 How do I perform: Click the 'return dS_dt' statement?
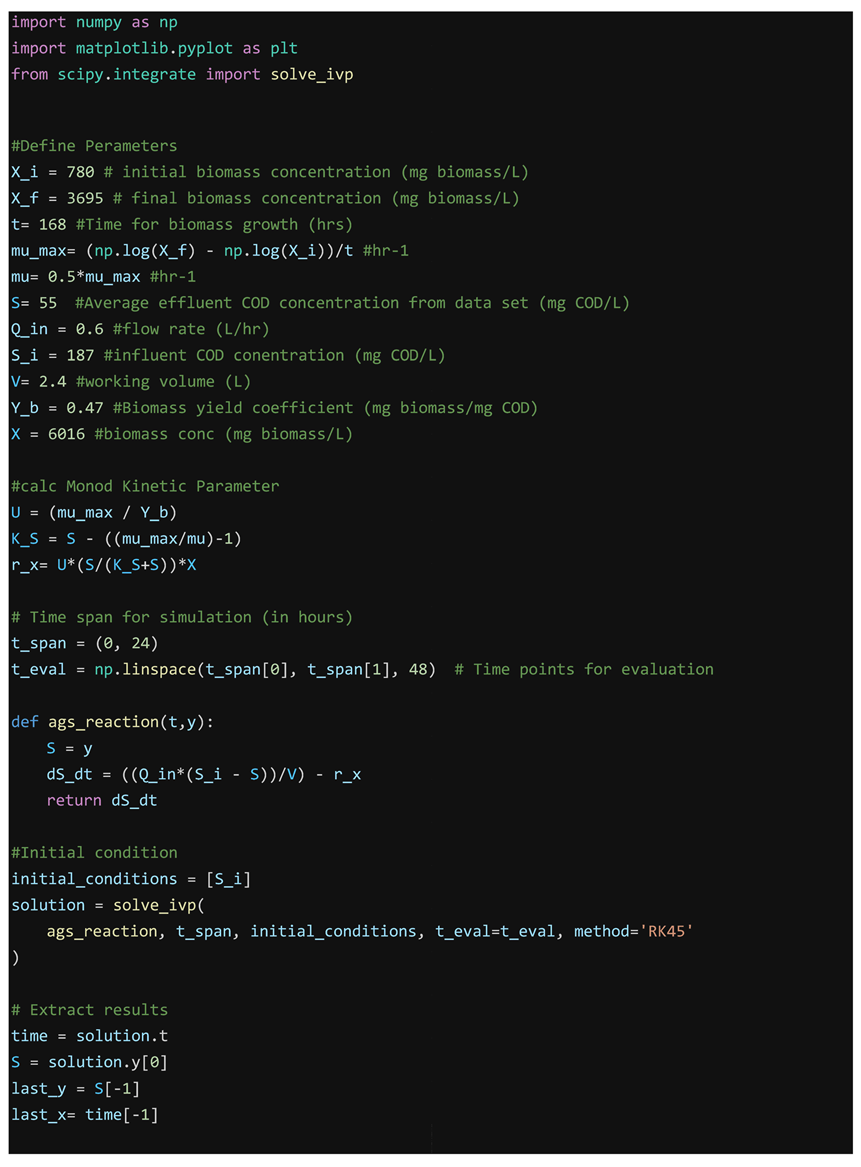102,800
